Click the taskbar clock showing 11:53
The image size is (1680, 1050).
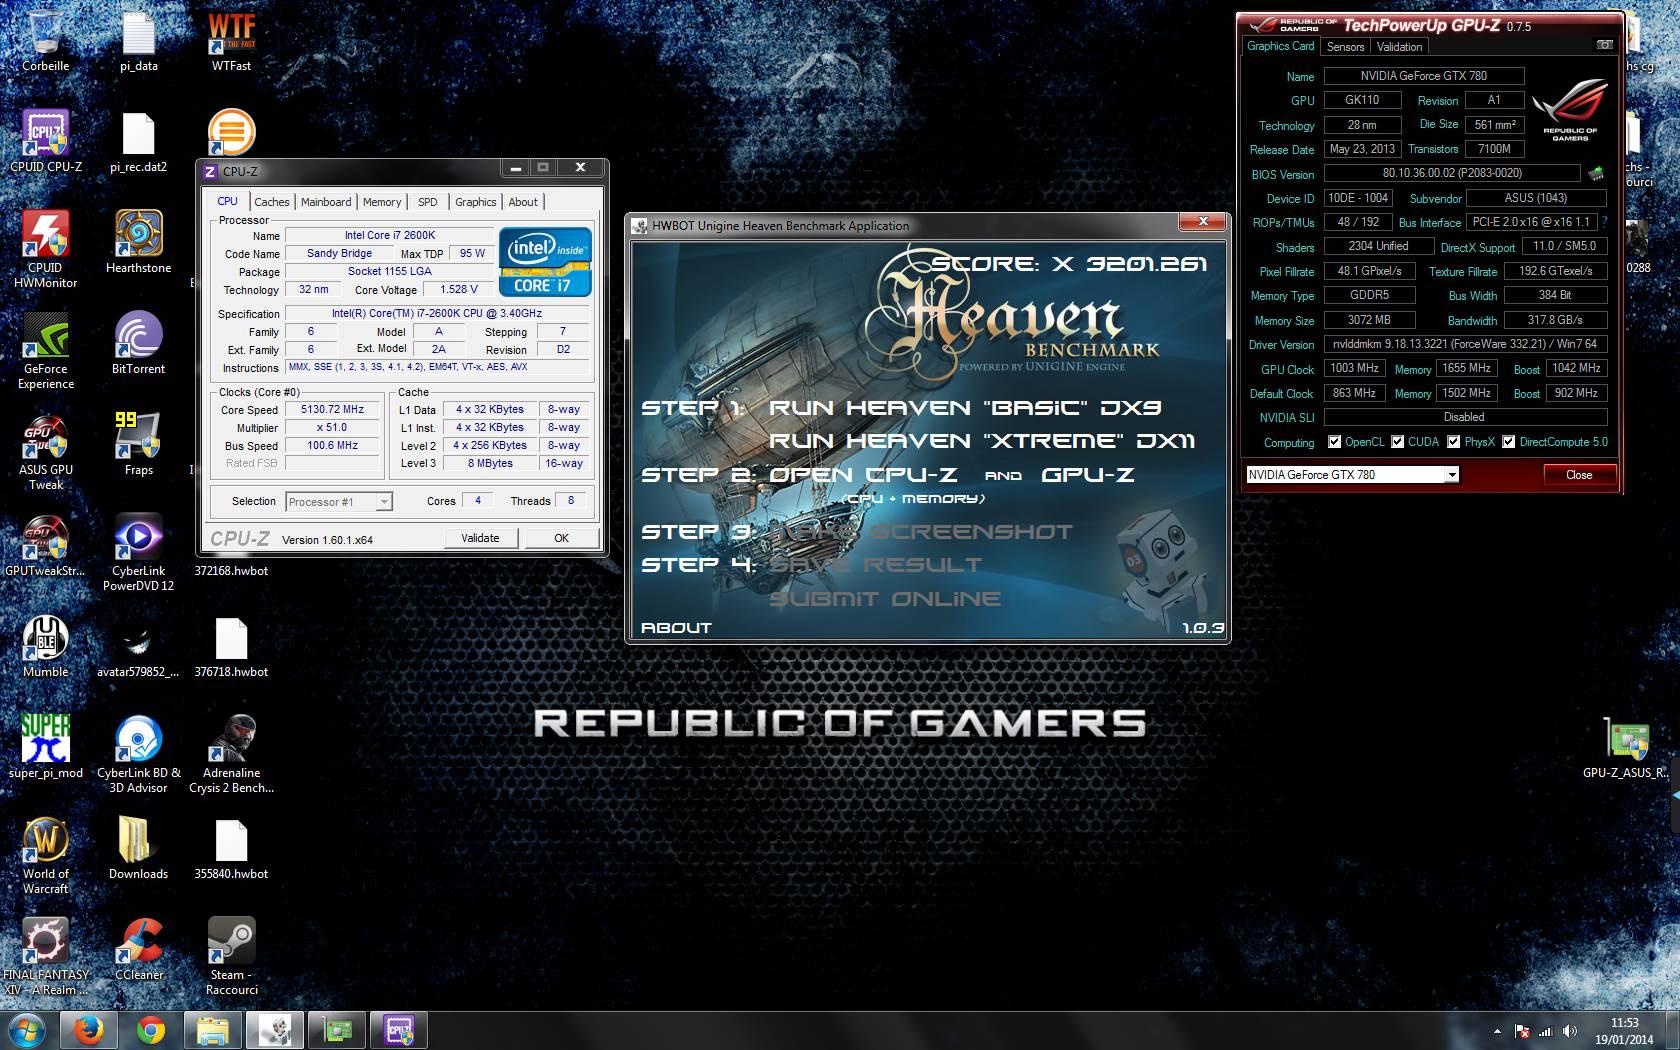(x=1625, y=1031)
